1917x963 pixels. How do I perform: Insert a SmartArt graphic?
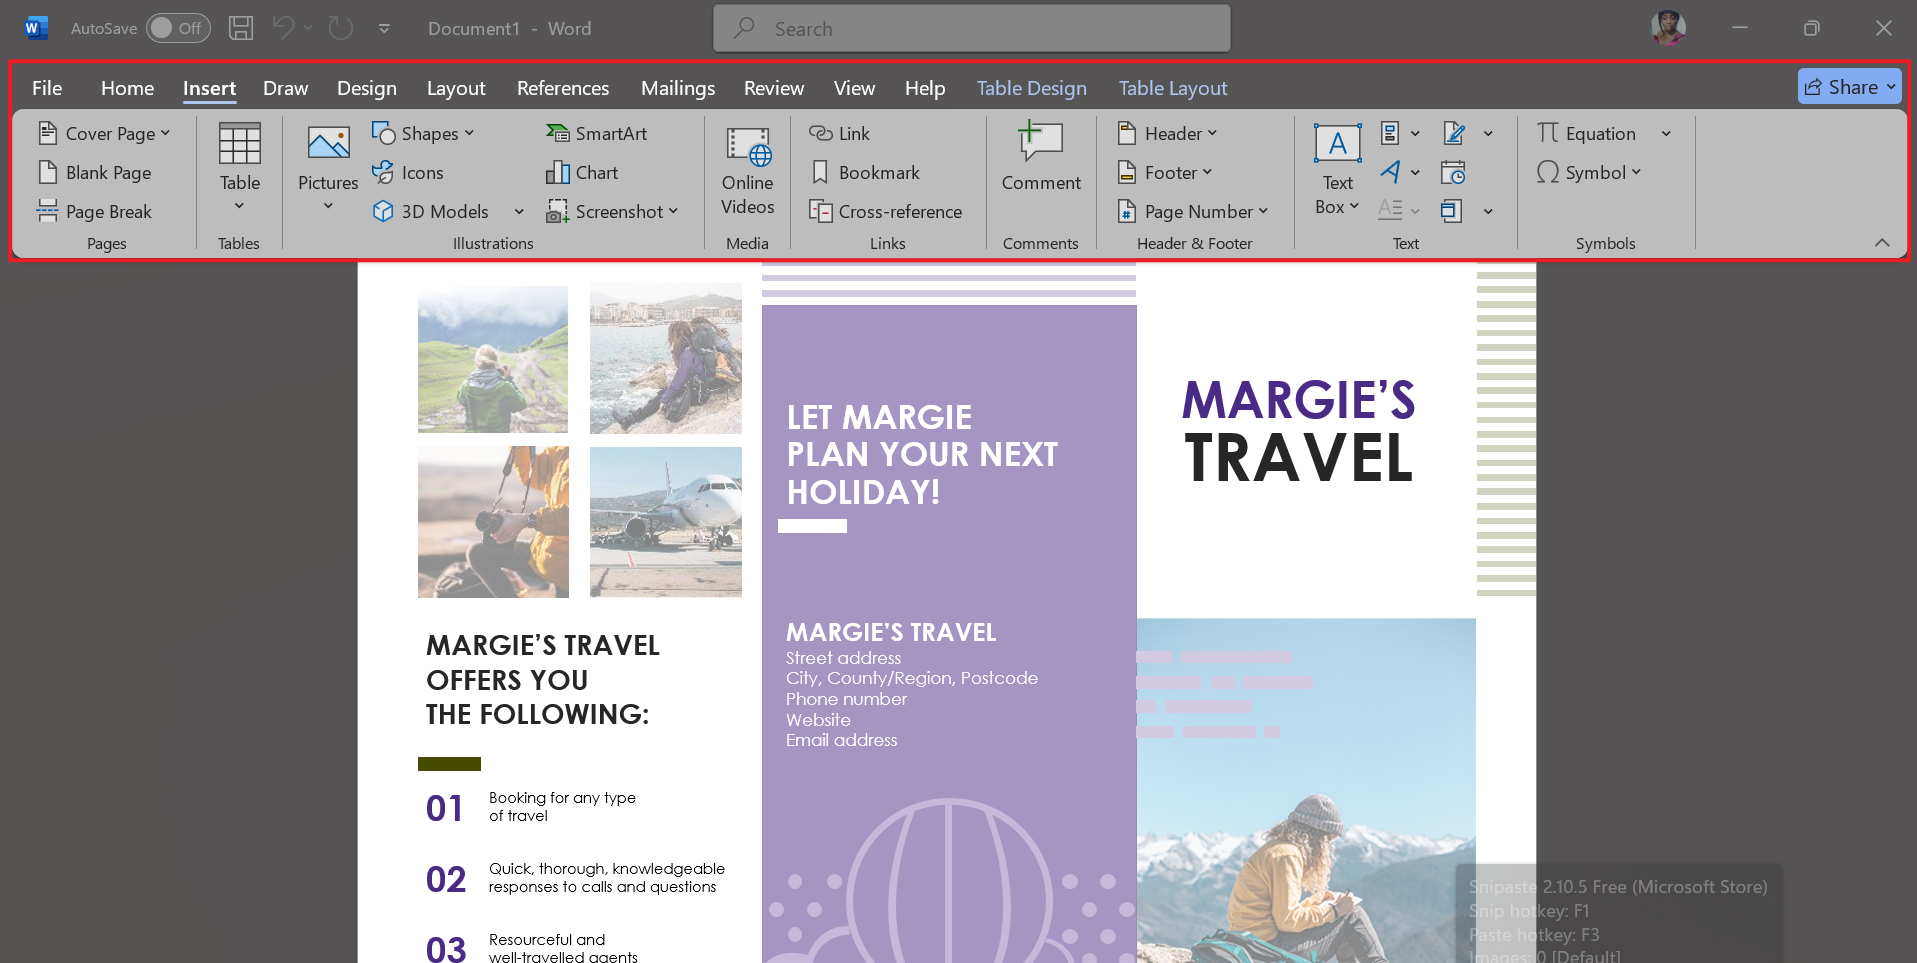click(597, 132)
